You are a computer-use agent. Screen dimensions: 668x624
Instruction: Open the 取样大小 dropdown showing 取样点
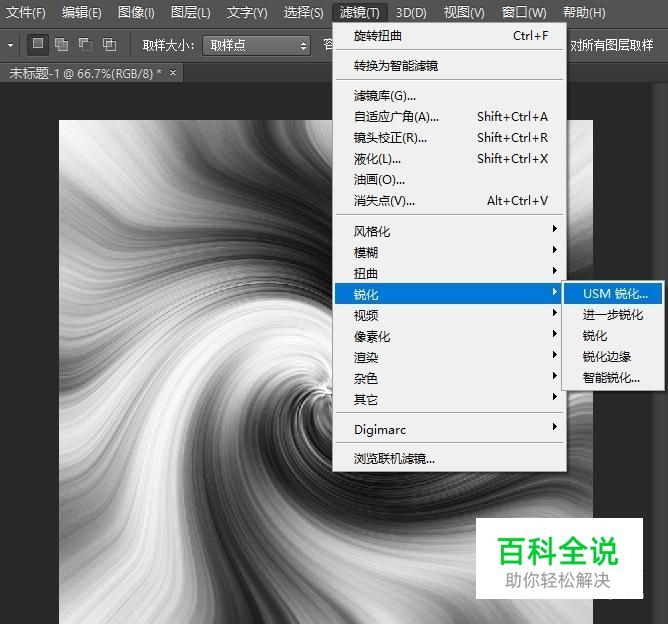256,45
